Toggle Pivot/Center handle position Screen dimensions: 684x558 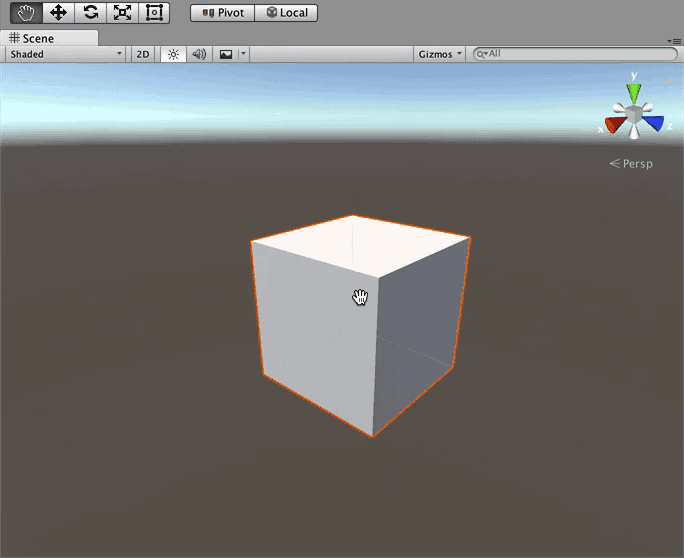[x=222, y=13]
